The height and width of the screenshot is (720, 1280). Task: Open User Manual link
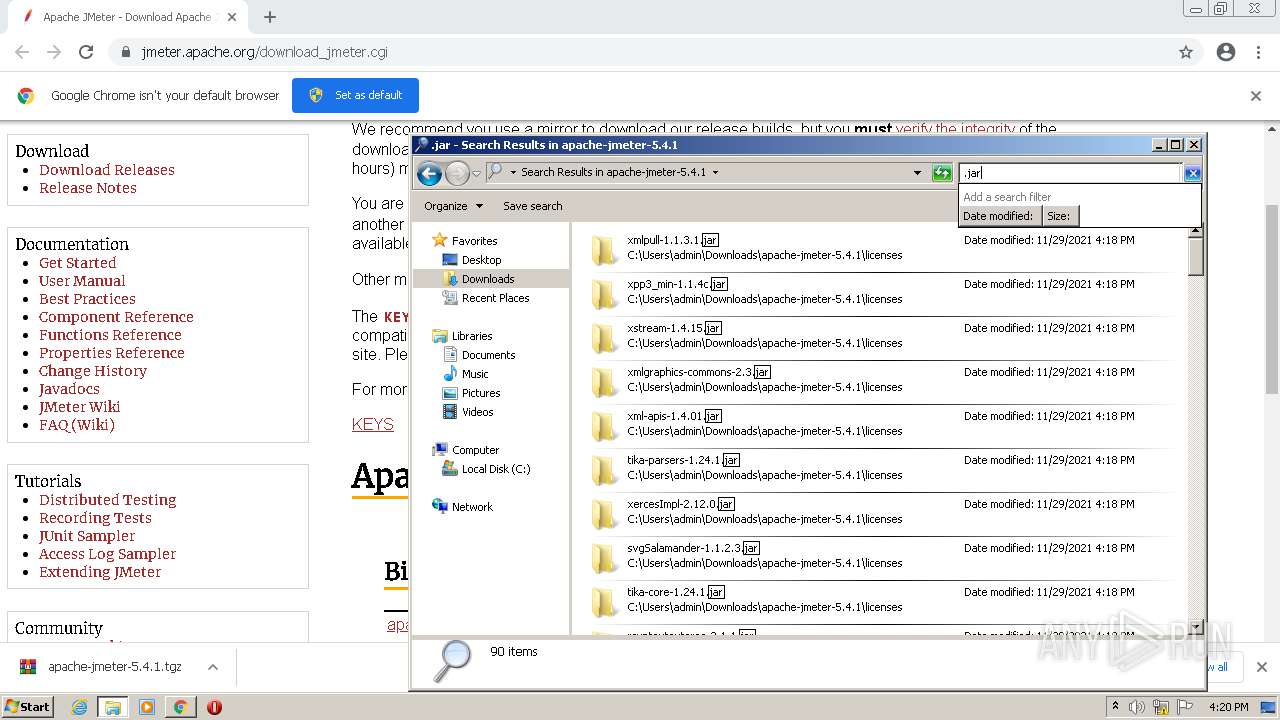point(82,281)
